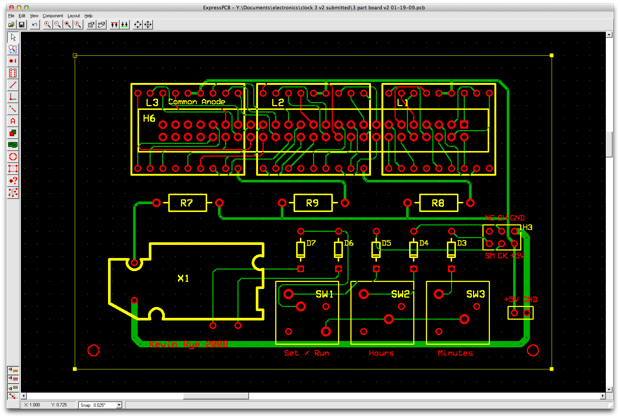Click the four-arrow filled move icon
Image resolution: width=620 pixels, height=418 pixels.
tap(148, 25)
